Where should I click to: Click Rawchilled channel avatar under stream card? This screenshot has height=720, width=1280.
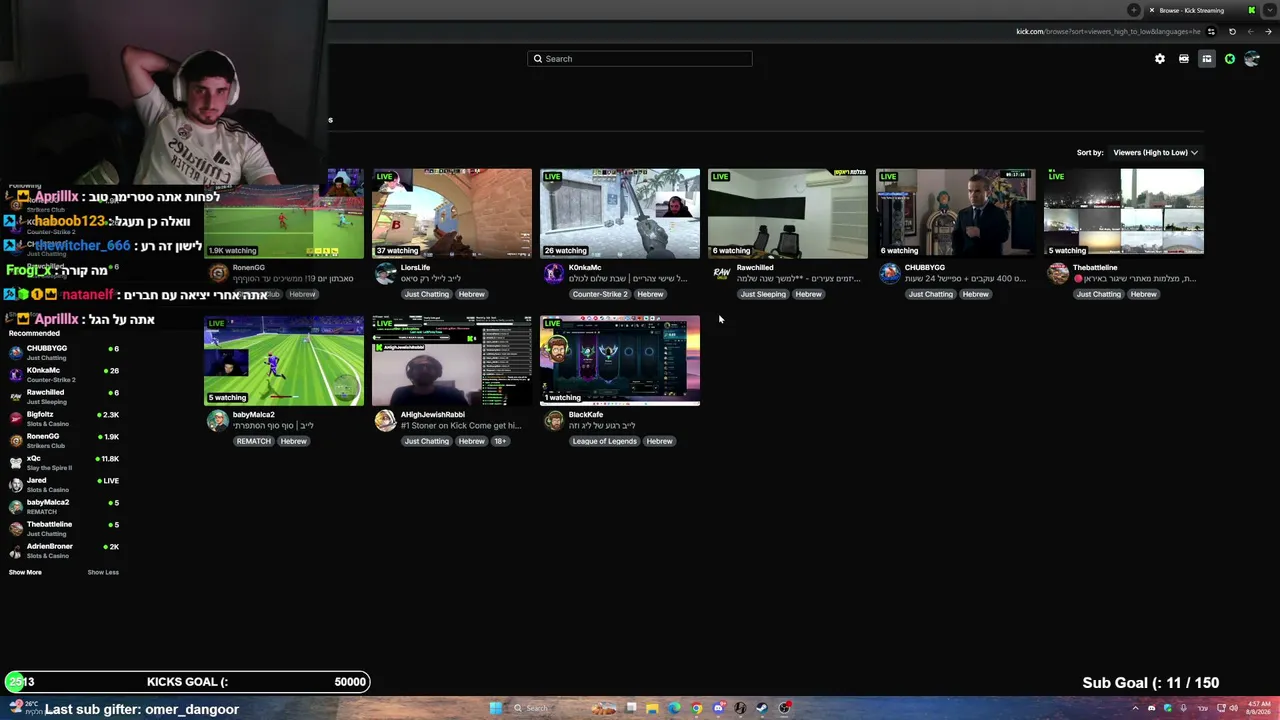[721, 274]
